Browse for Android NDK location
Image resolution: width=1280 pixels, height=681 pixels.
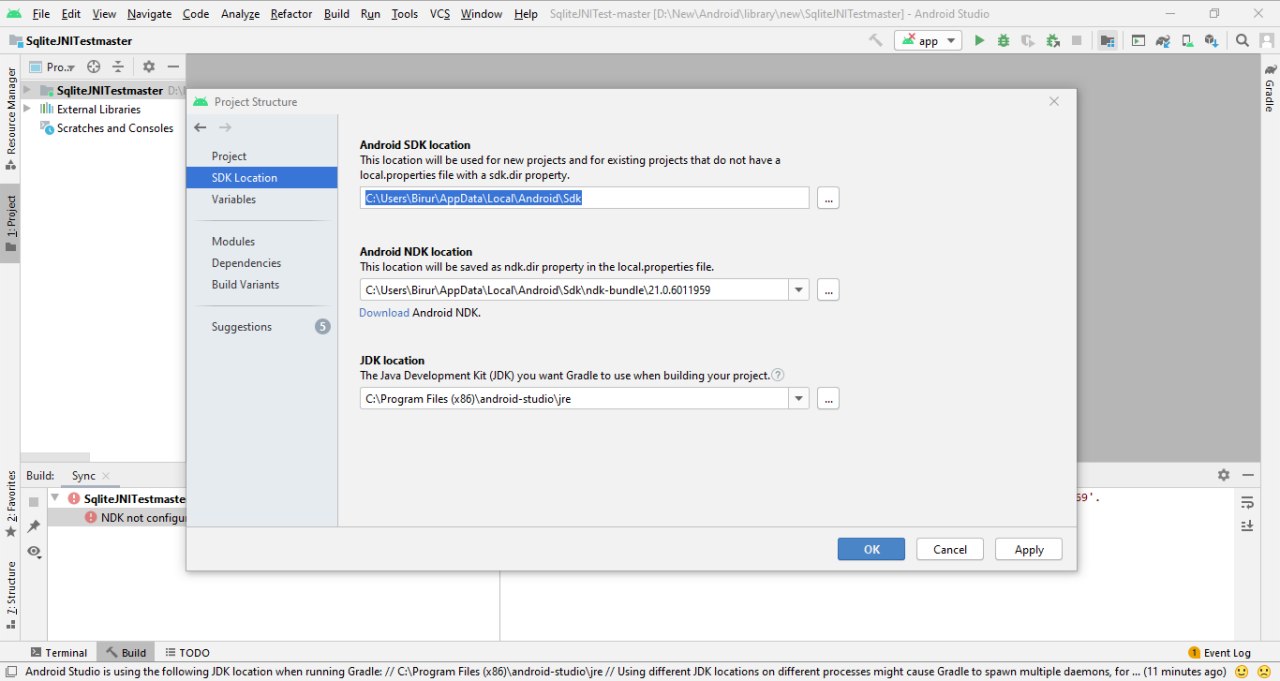pos(828,290)
